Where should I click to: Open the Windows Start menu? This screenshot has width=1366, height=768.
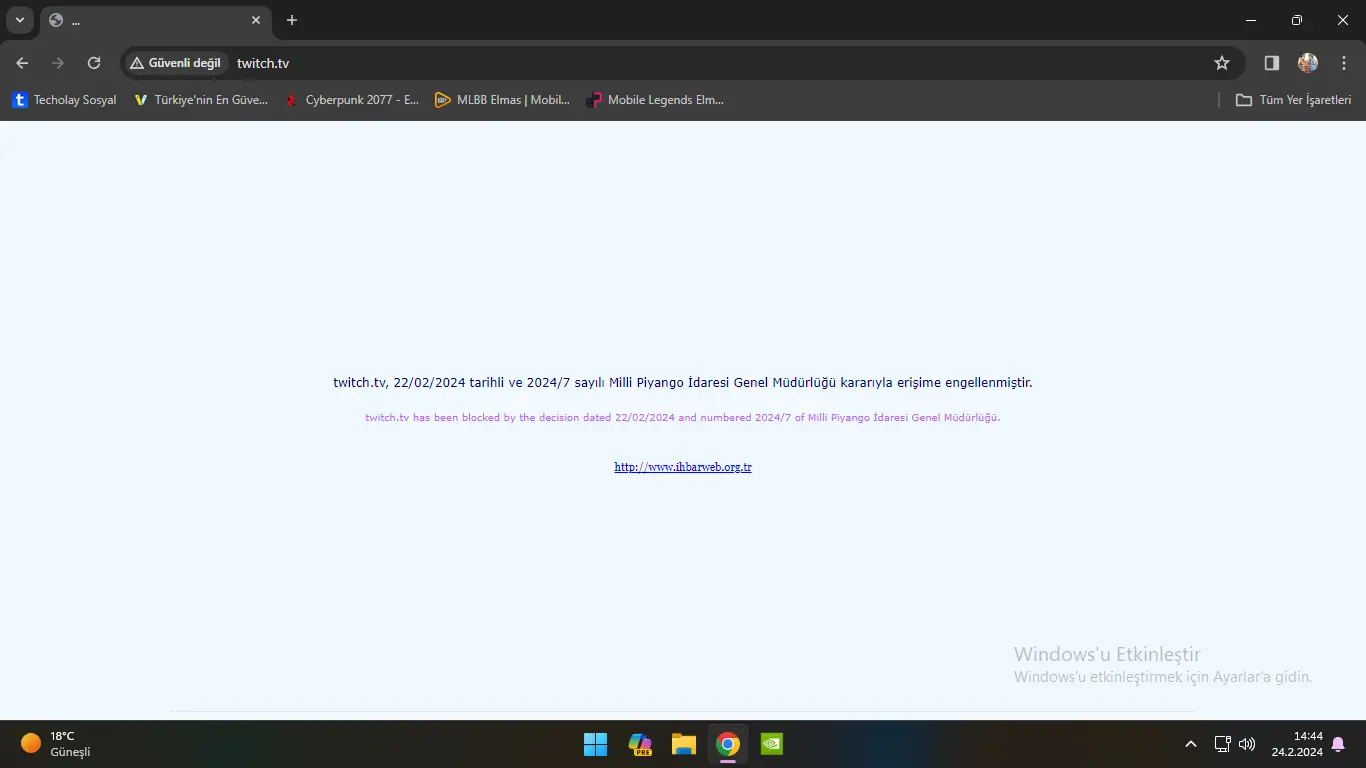click(x=595, y=744)
